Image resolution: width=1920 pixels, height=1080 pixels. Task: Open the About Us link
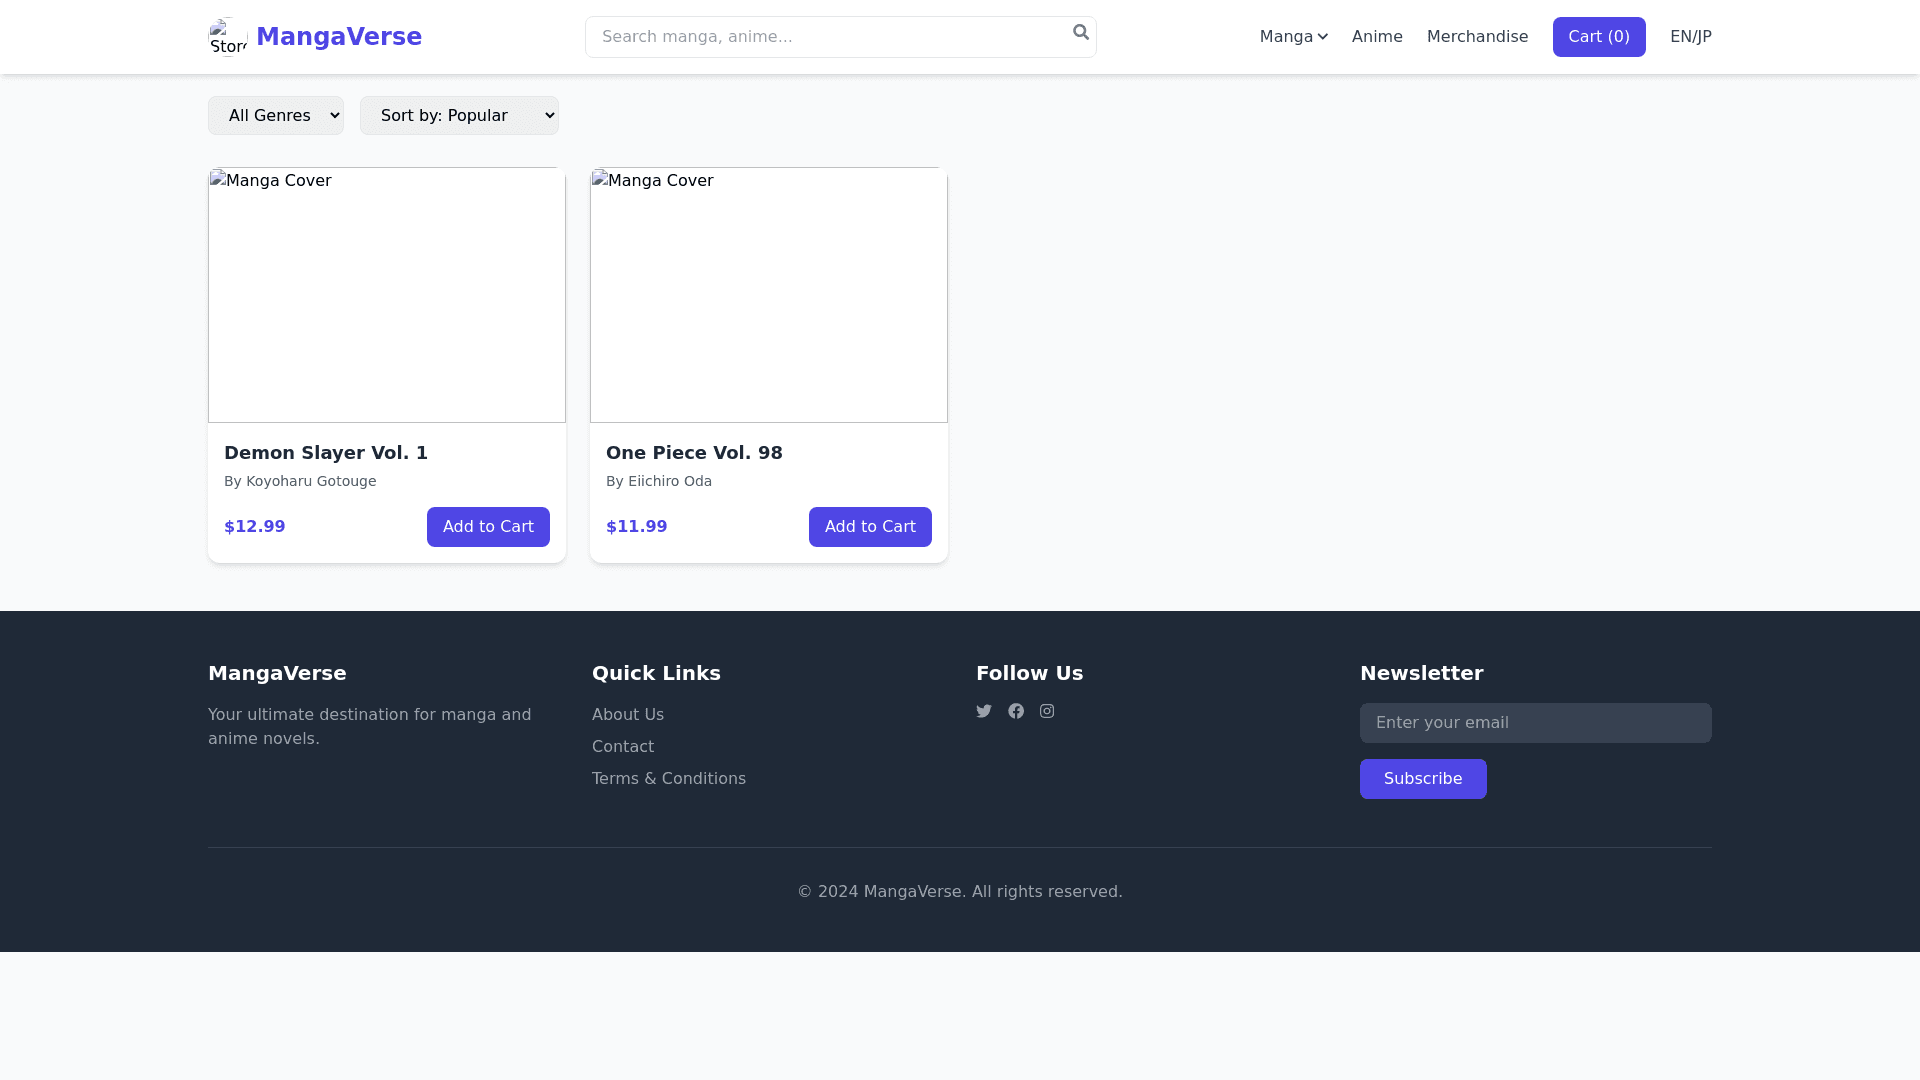(628, 715)
